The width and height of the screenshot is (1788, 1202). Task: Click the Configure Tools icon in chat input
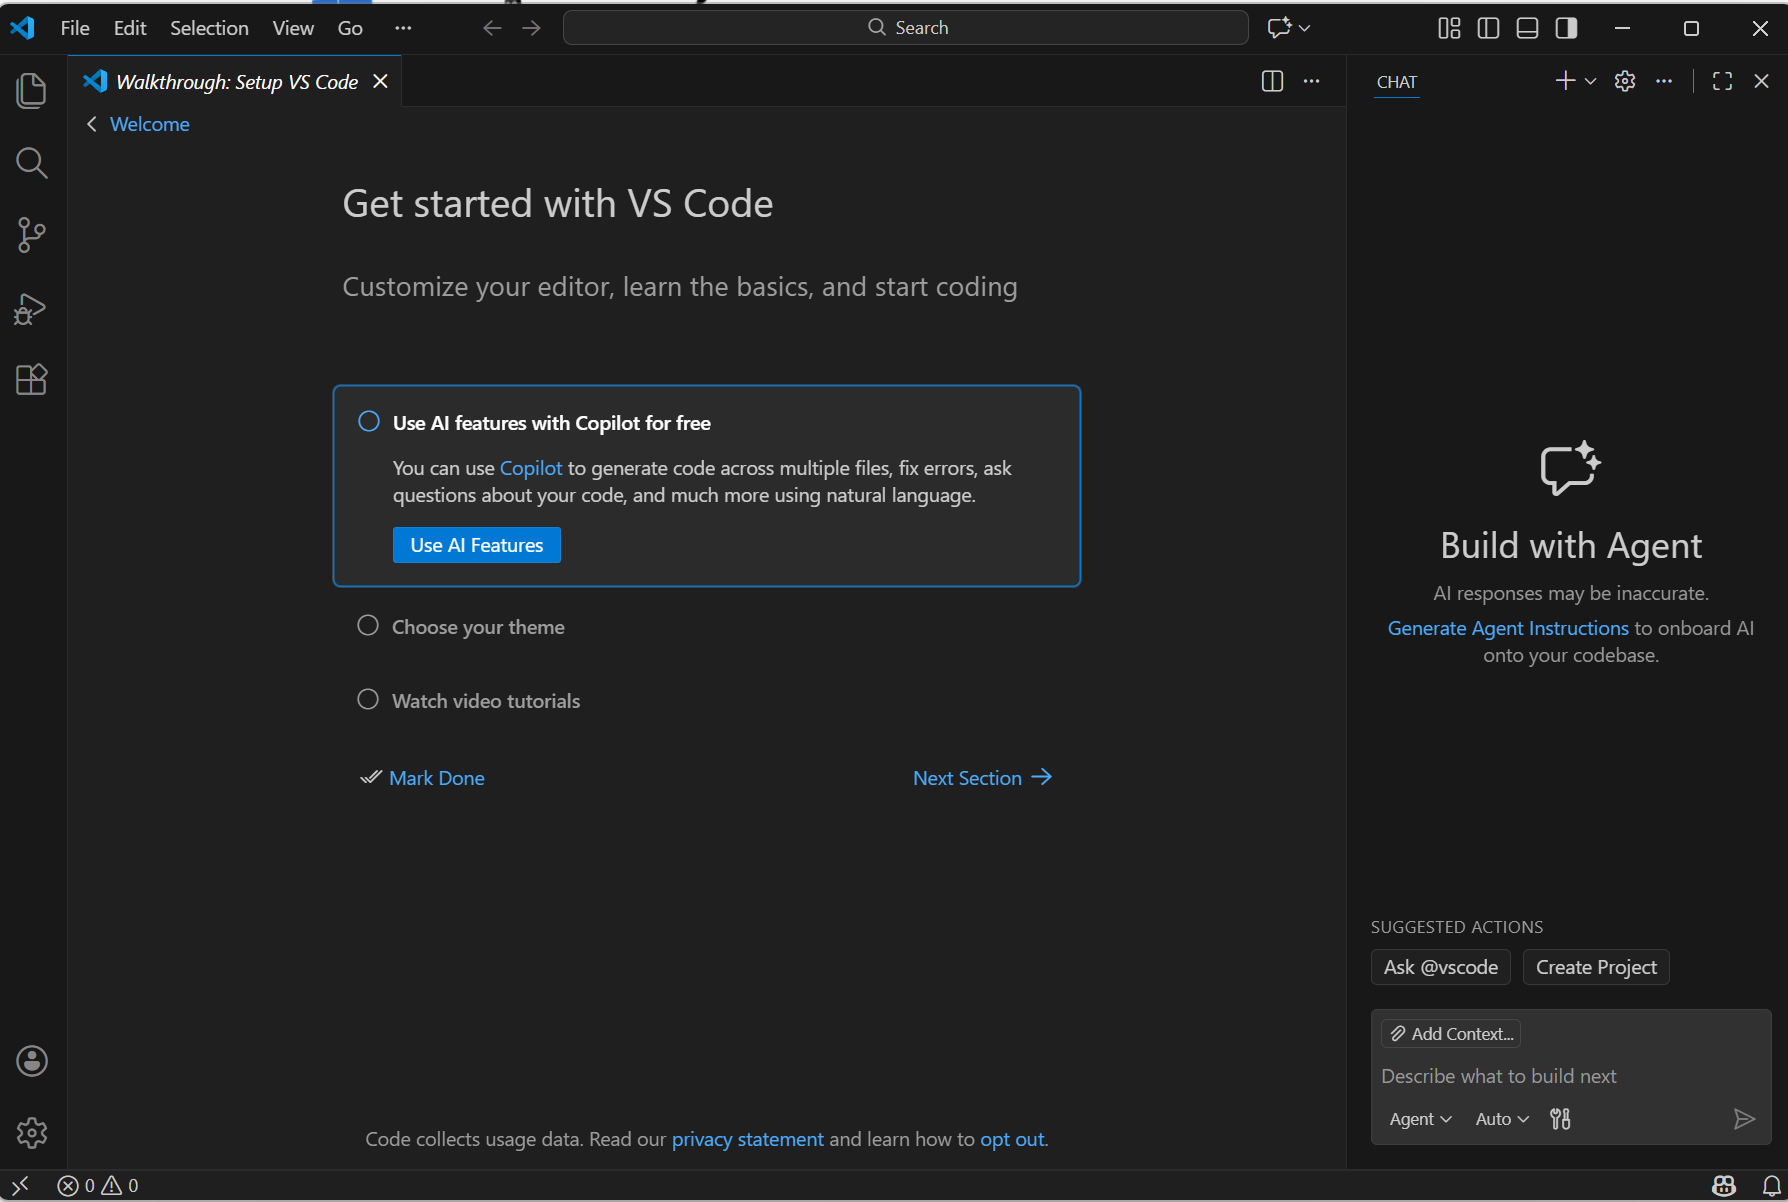click(x=1560, y=1119)
